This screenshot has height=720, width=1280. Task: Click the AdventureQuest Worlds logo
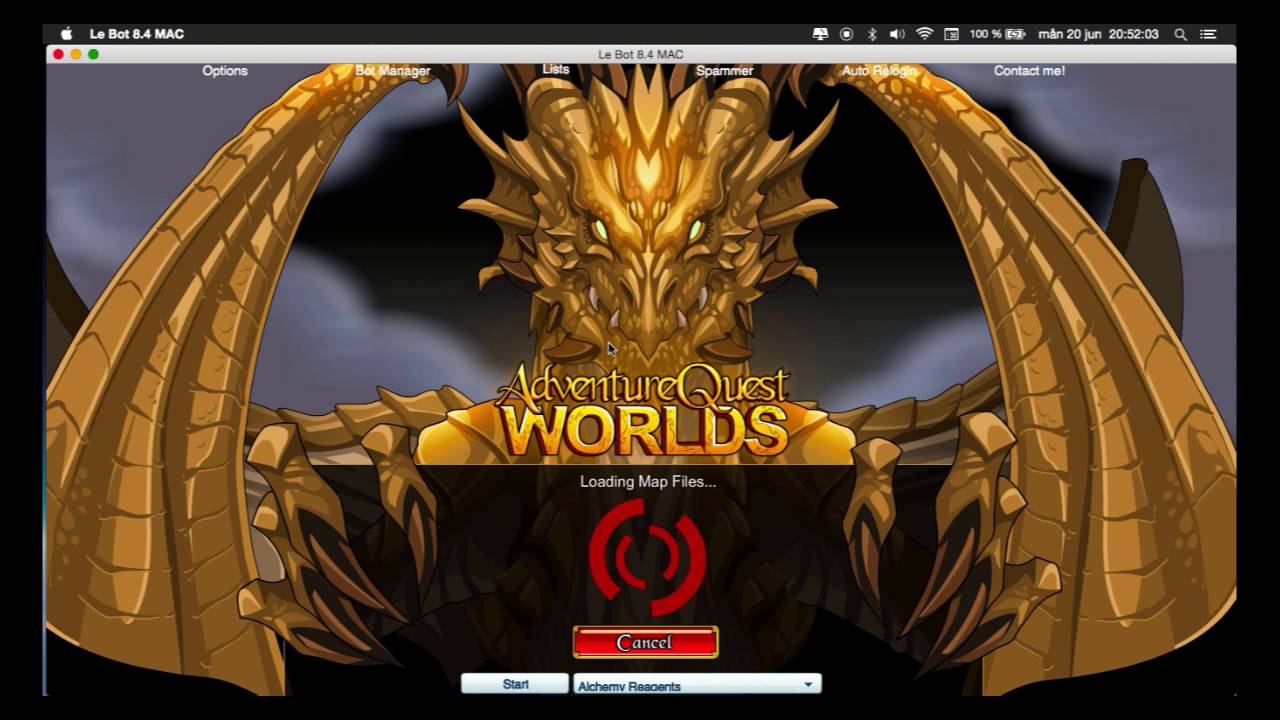[643, 410]
